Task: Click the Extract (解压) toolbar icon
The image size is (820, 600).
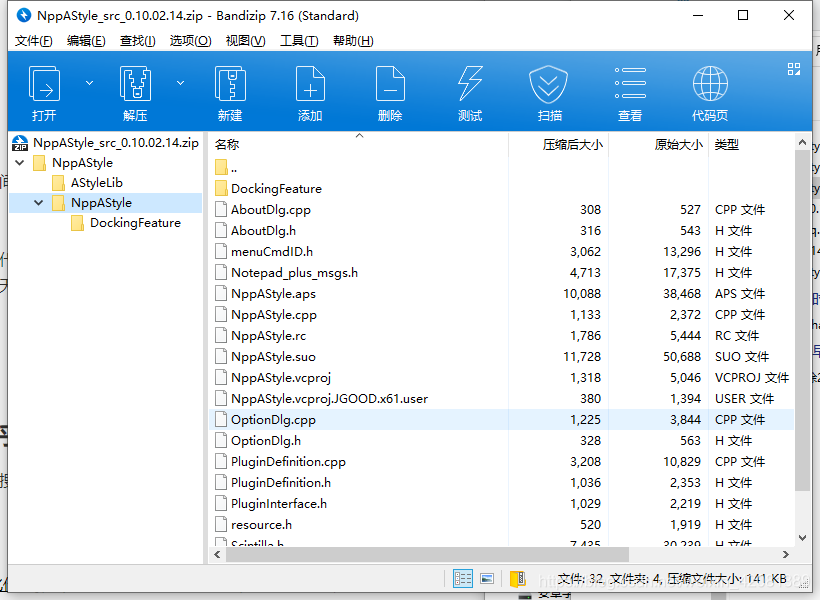Action: click(x=135, y=84)
